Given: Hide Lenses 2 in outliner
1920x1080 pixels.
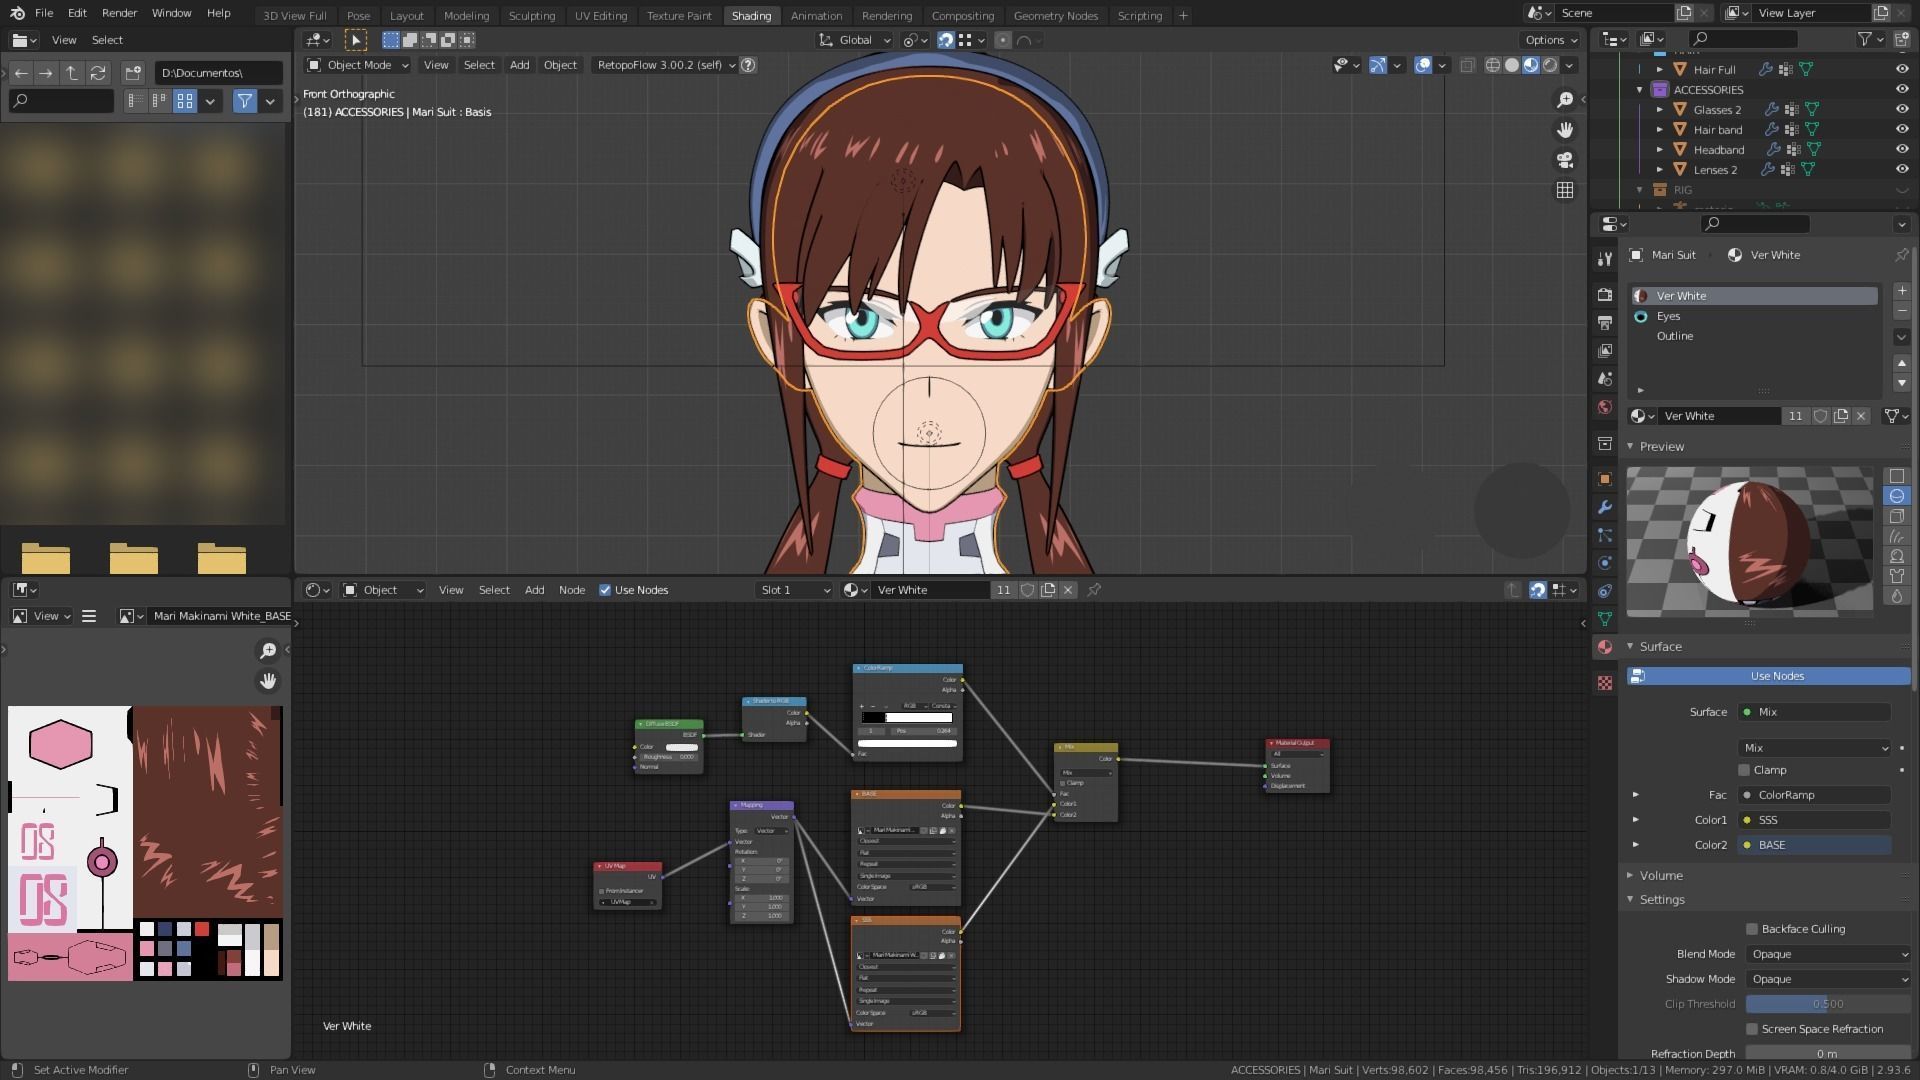Looking at the screenshot, I should tap(1902, 169).
